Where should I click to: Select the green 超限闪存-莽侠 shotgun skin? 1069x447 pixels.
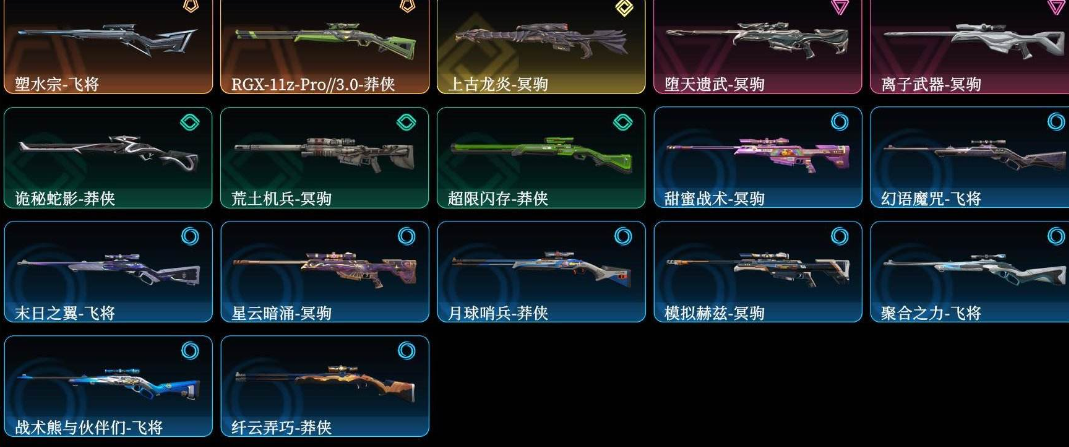point(541,157)
